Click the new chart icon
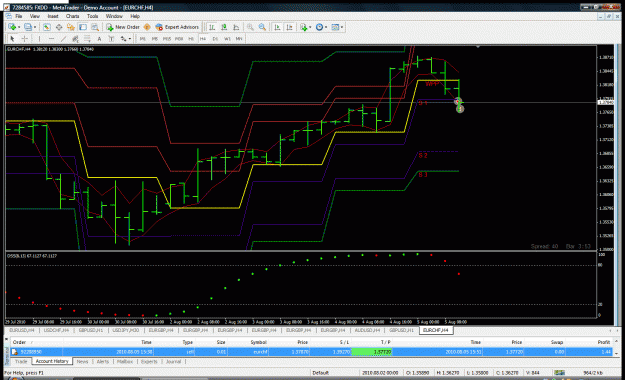Screen dimensions: 625x380 (x=12, y=27)
